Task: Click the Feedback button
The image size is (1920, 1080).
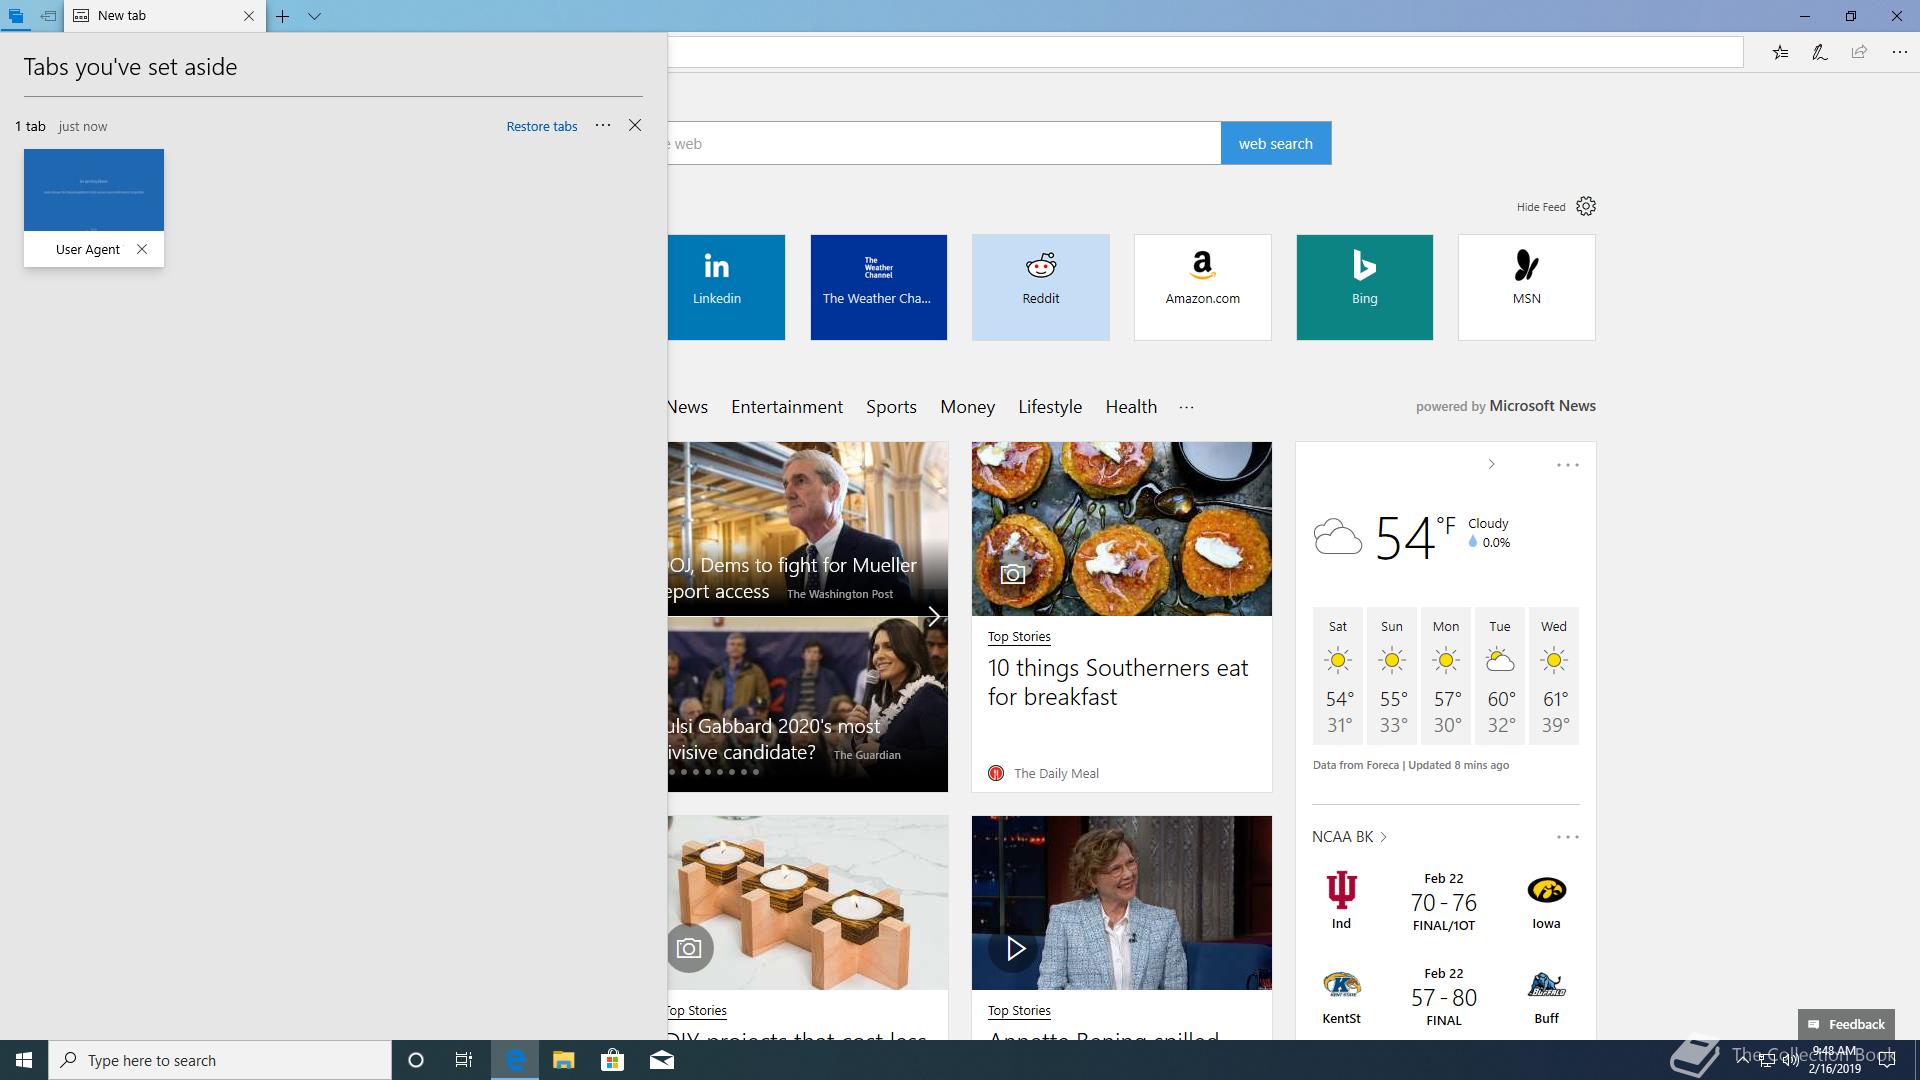Action: click(x=1846, y=1024)
